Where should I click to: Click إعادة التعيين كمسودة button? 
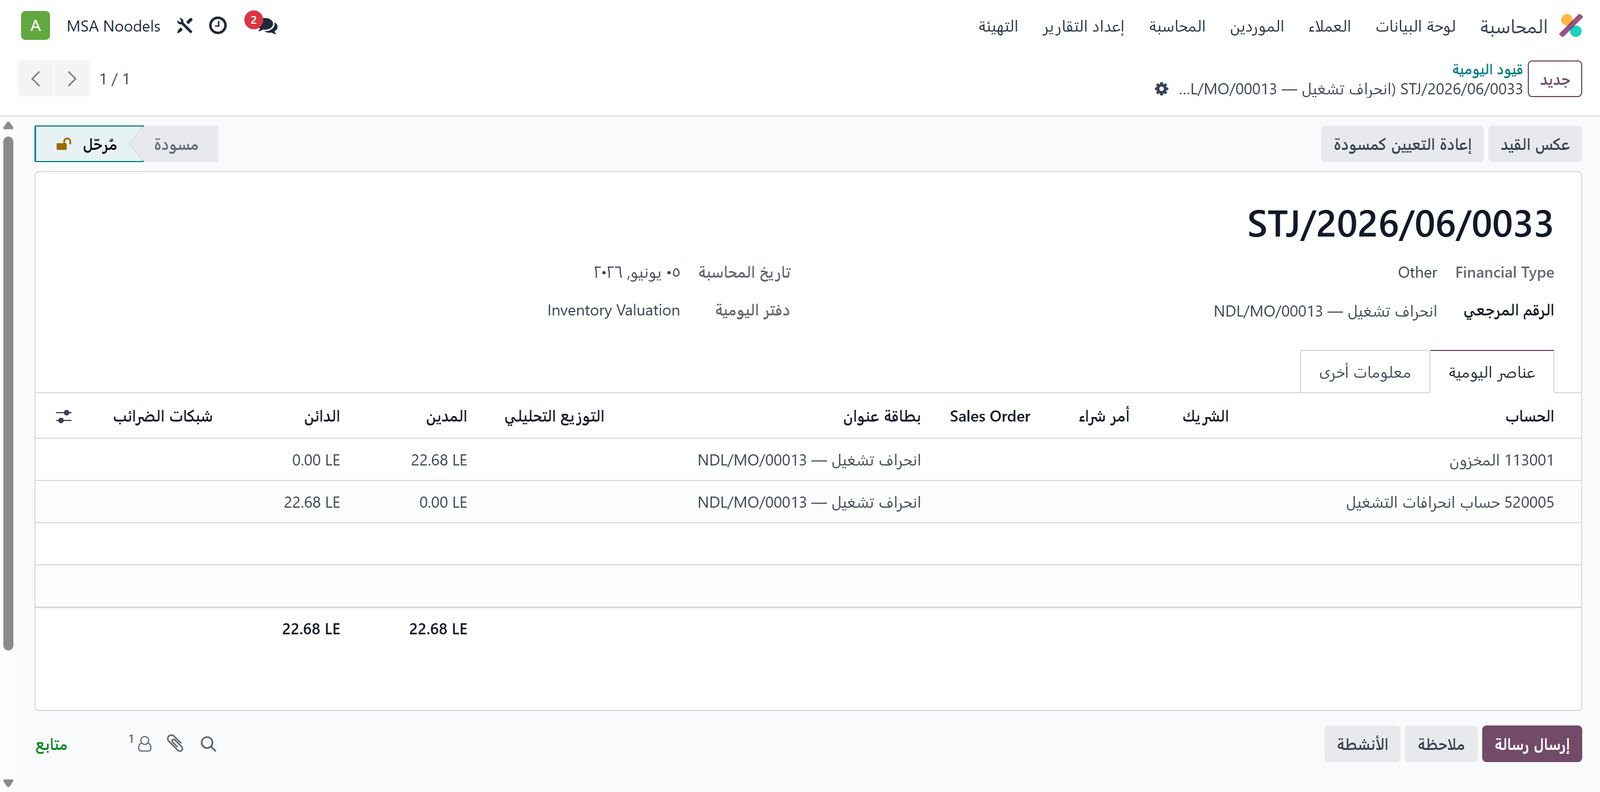click(x=1402, y=144)
